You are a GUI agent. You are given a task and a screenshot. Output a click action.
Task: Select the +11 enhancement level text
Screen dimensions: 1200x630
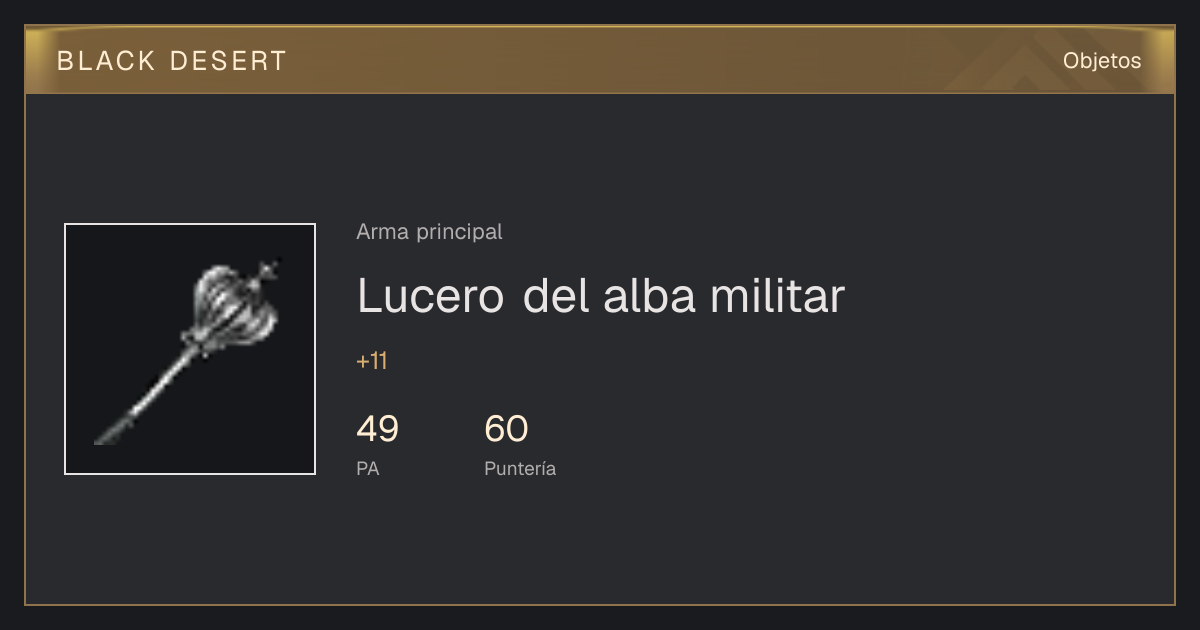coord(372,362)
